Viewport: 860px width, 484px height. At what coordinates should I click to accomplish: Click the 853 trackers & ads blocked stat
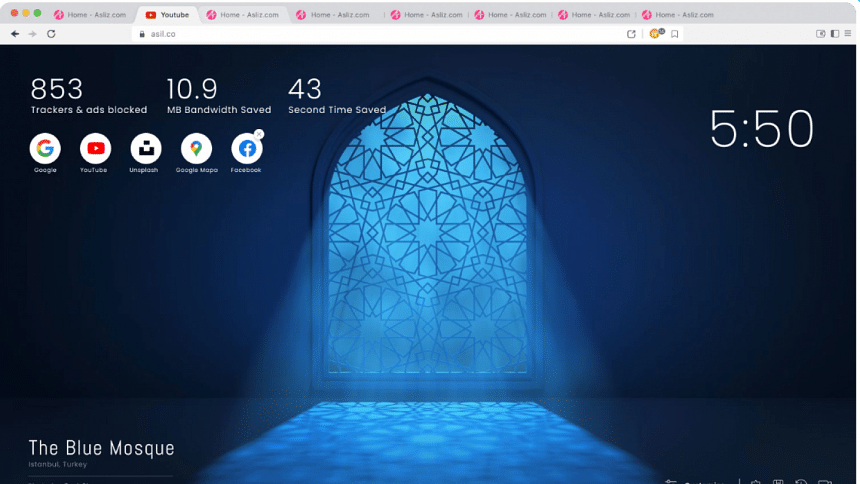(88, 96)
